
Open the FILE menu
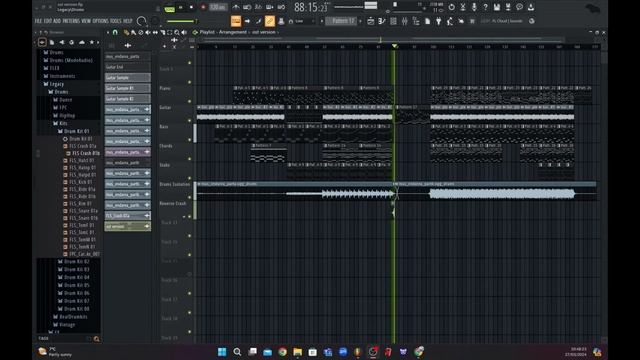tap(38, 21)
